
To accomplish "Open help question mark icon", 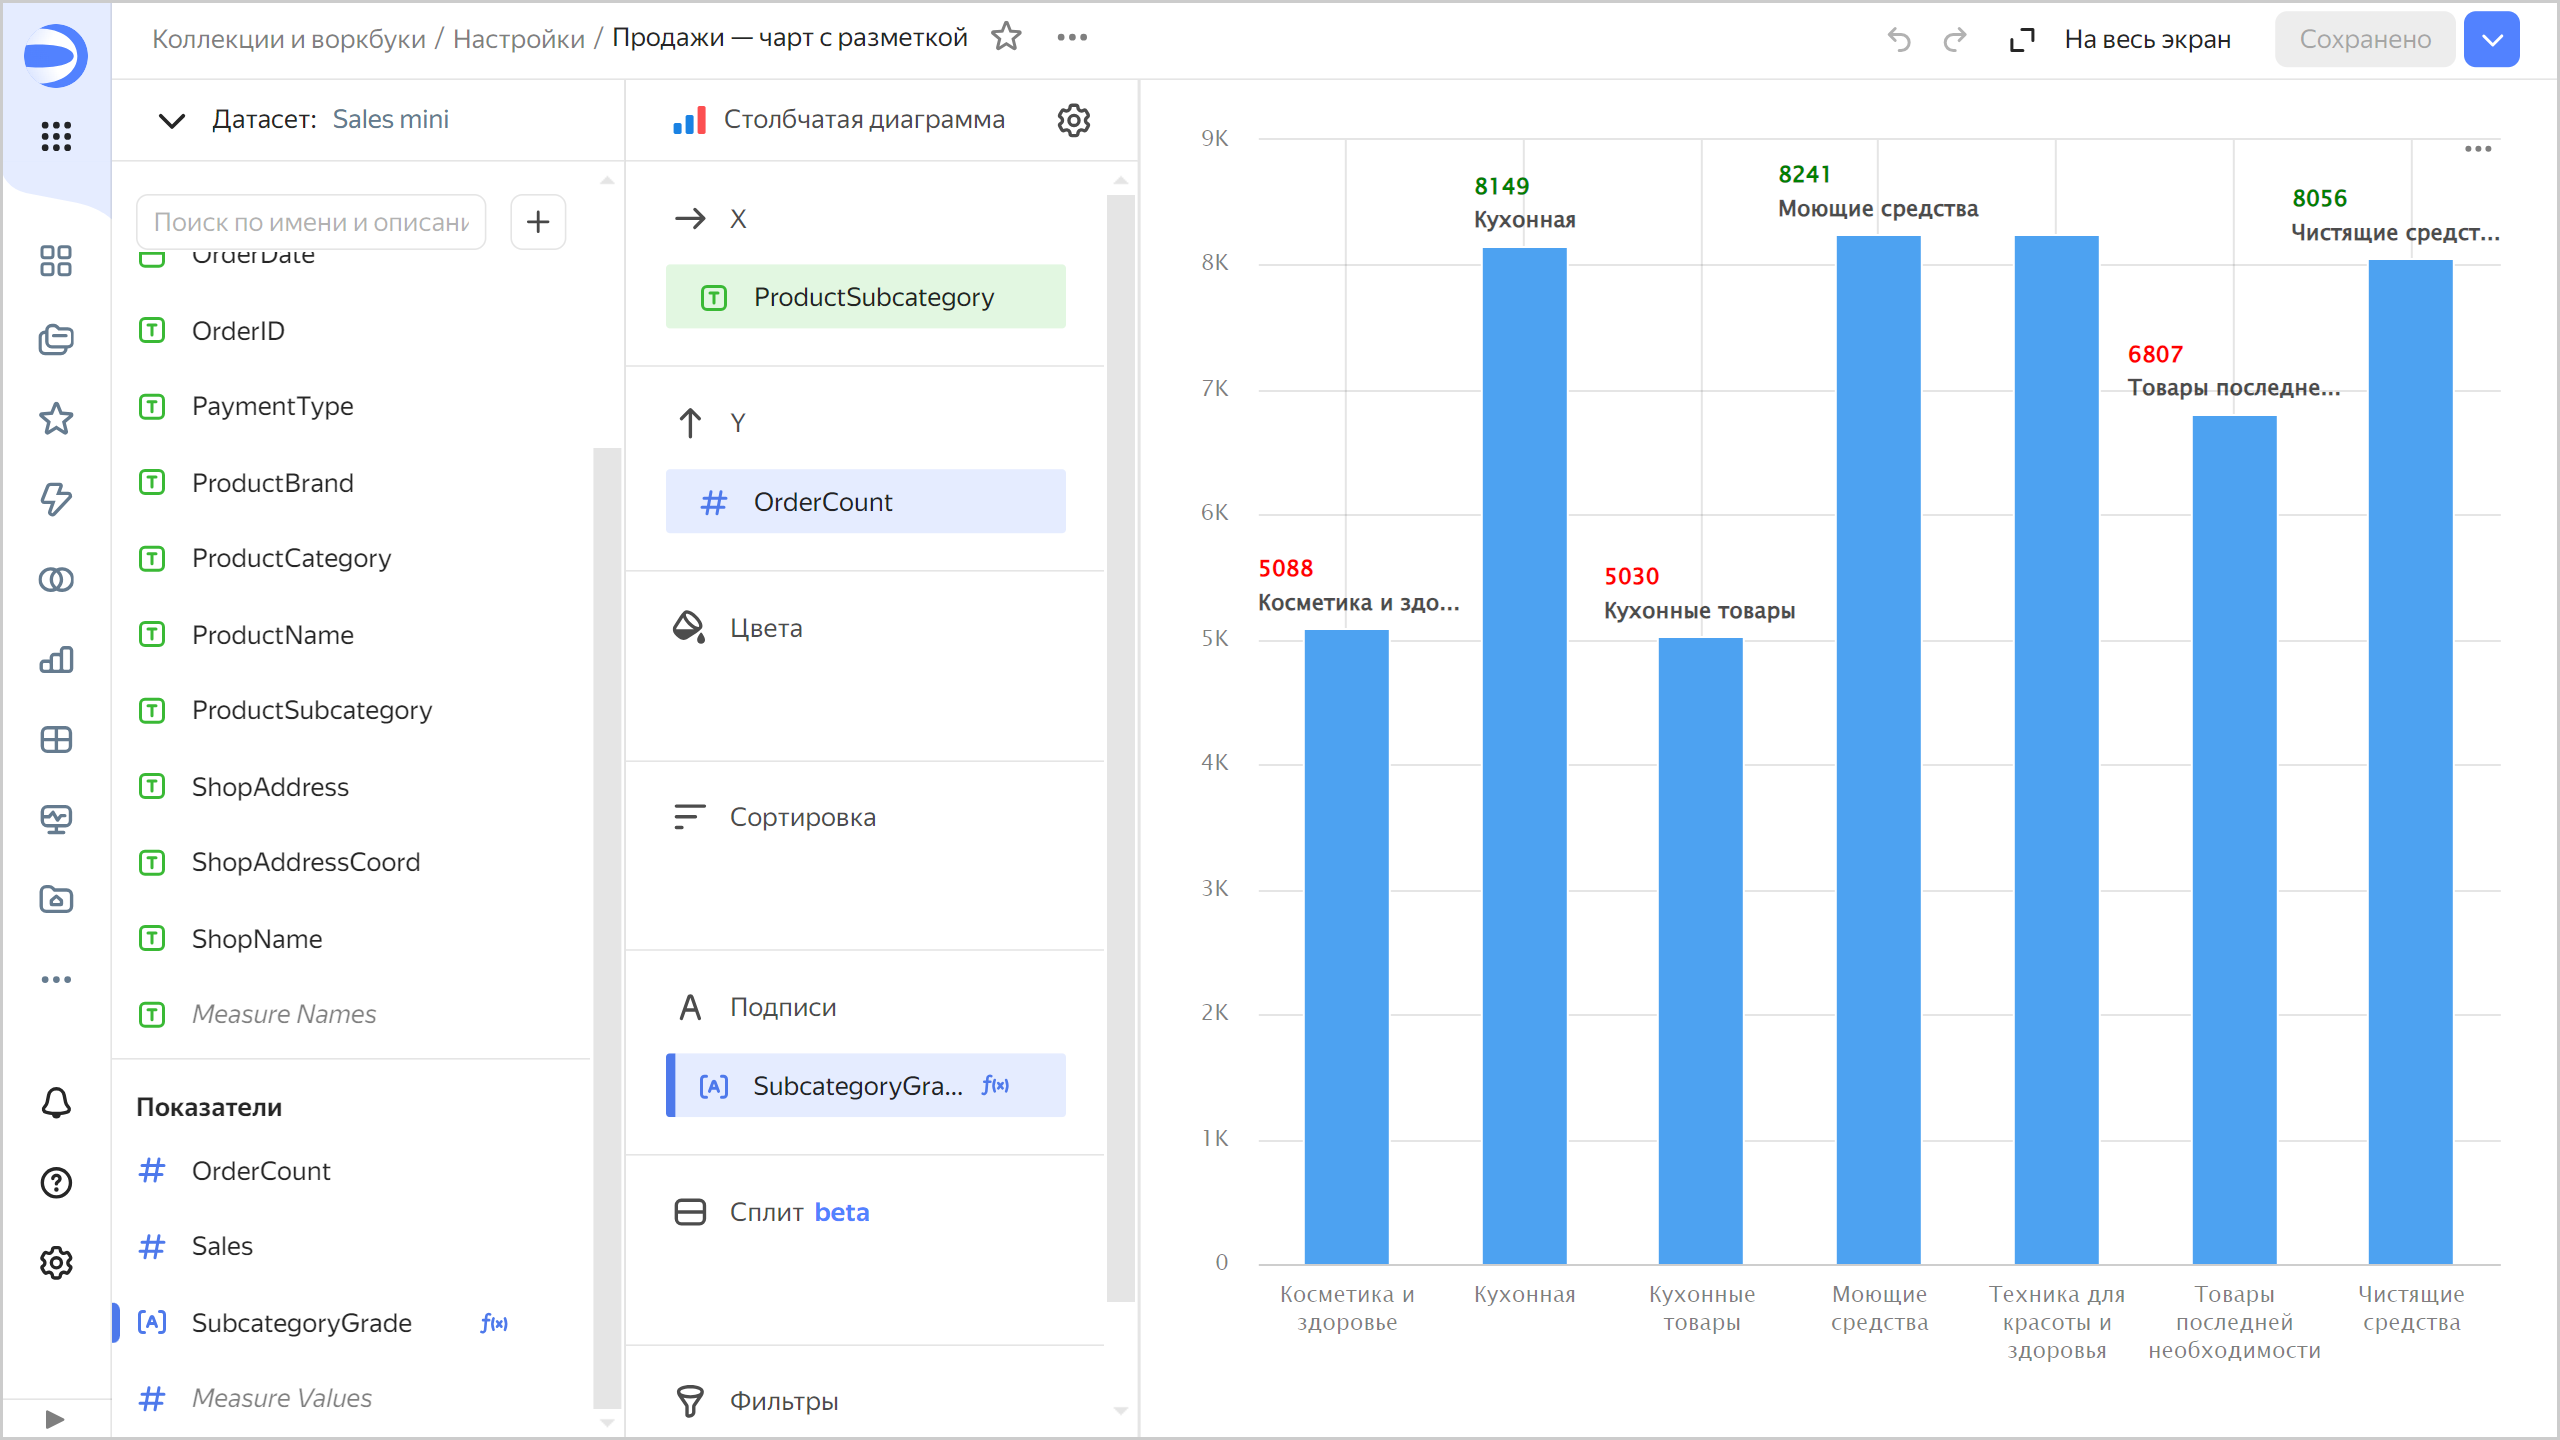I will 56,1183.
